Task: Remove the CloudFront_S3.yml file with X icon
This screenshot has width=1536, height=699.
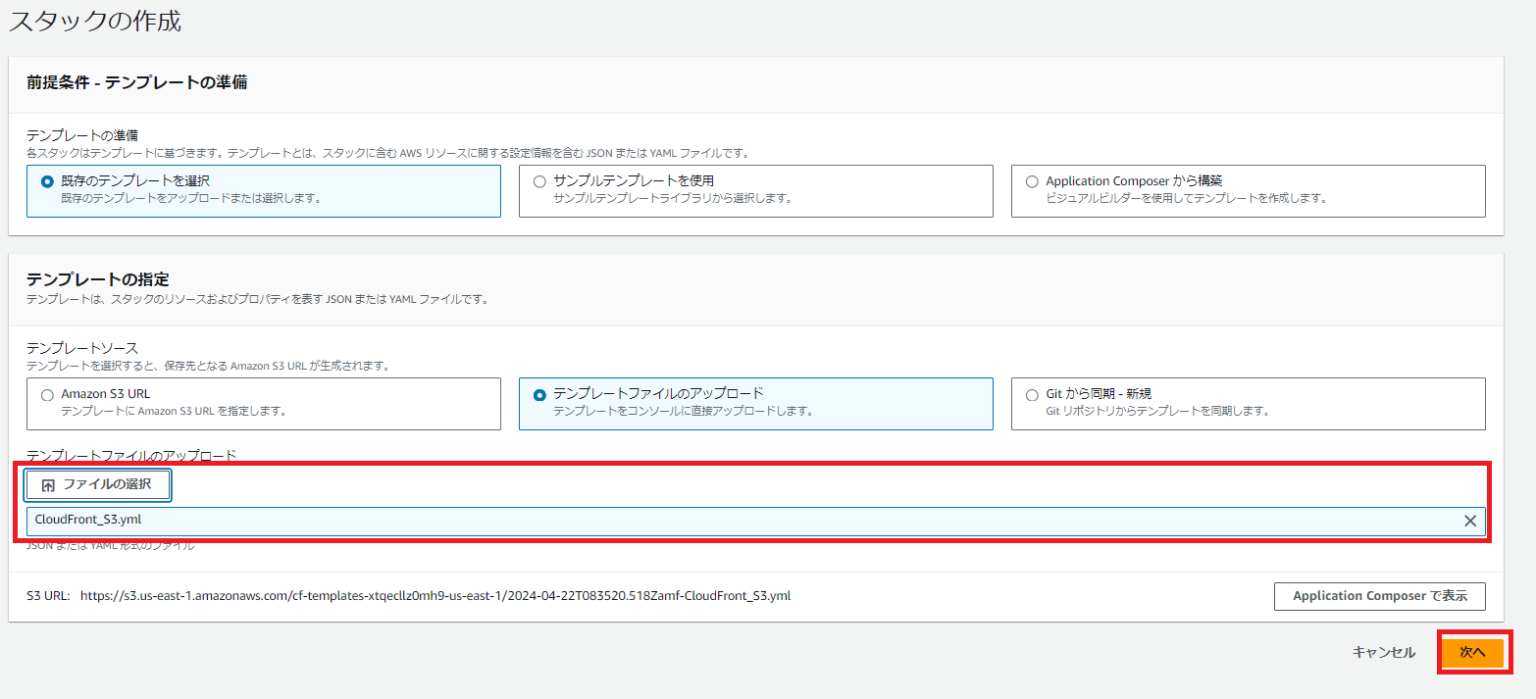Action: pos(1470,520)
